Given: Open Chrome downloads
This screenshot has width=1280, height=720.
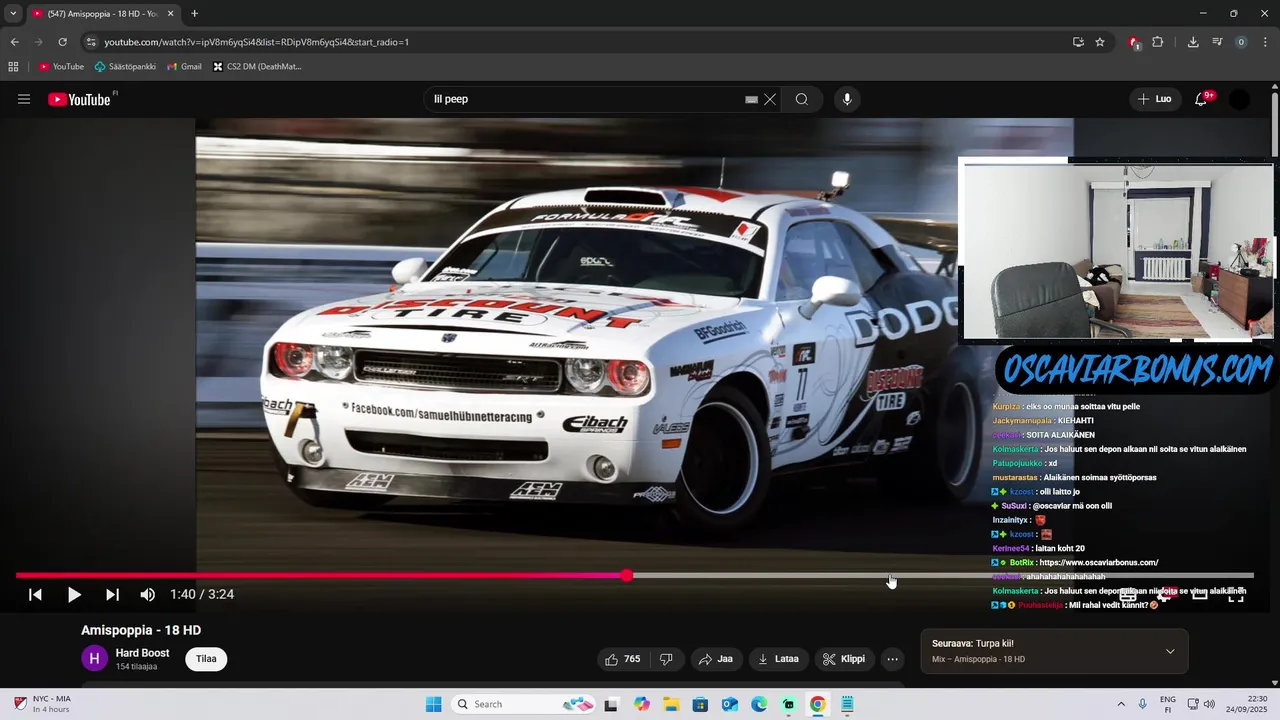Looking at the screenshot, I should 1193,42.
